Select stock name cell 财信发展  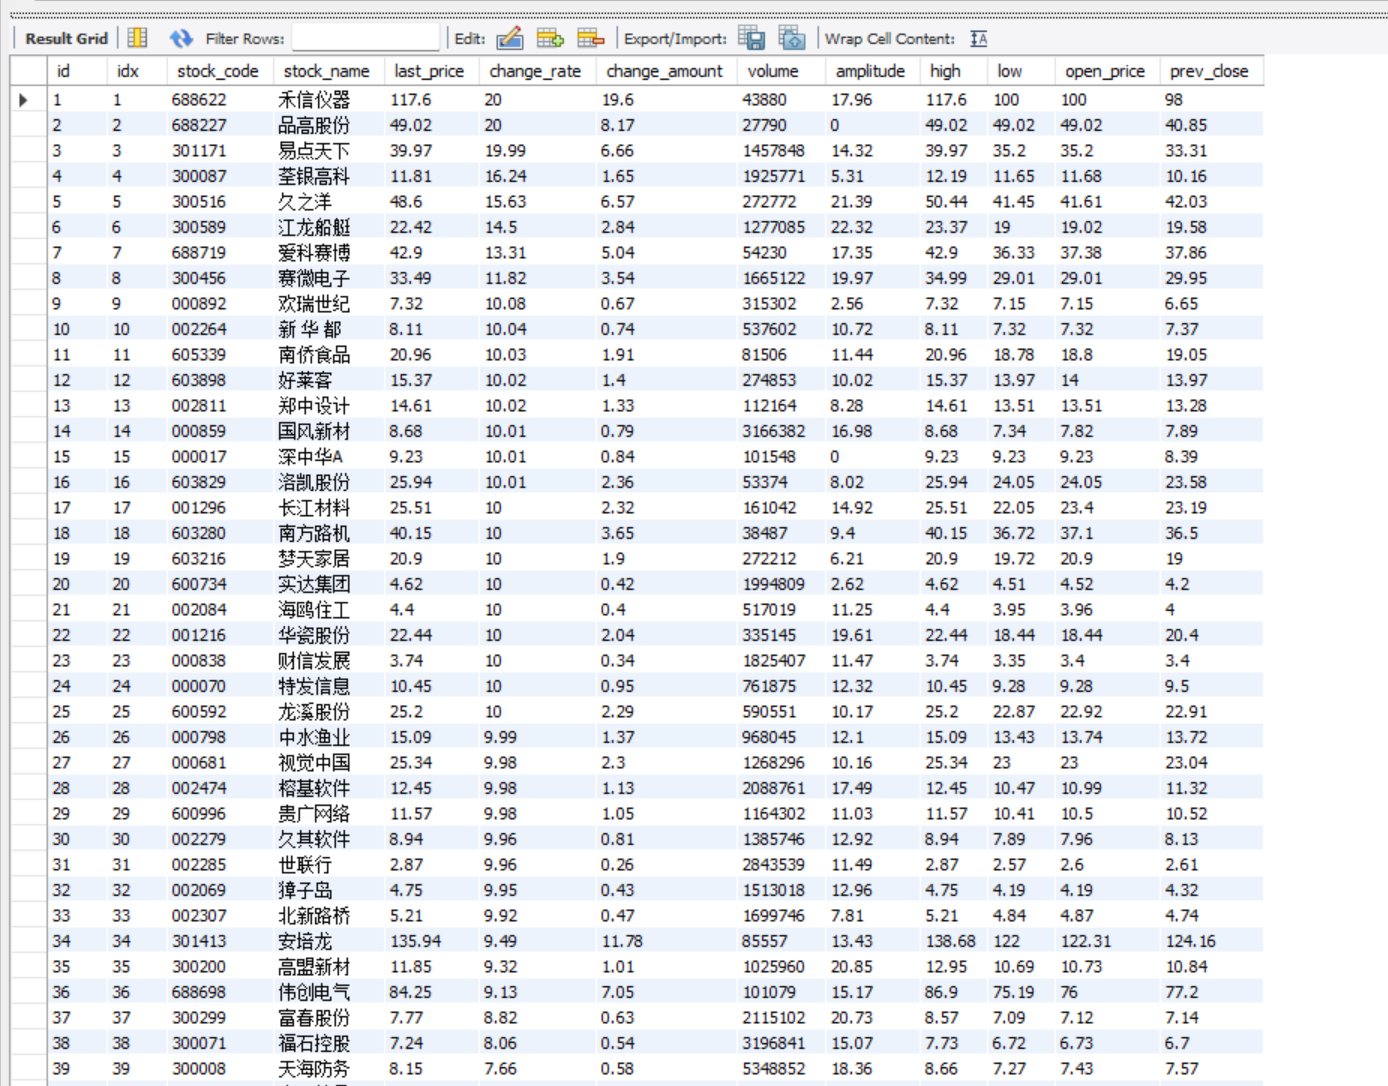[x=329, y=661]
